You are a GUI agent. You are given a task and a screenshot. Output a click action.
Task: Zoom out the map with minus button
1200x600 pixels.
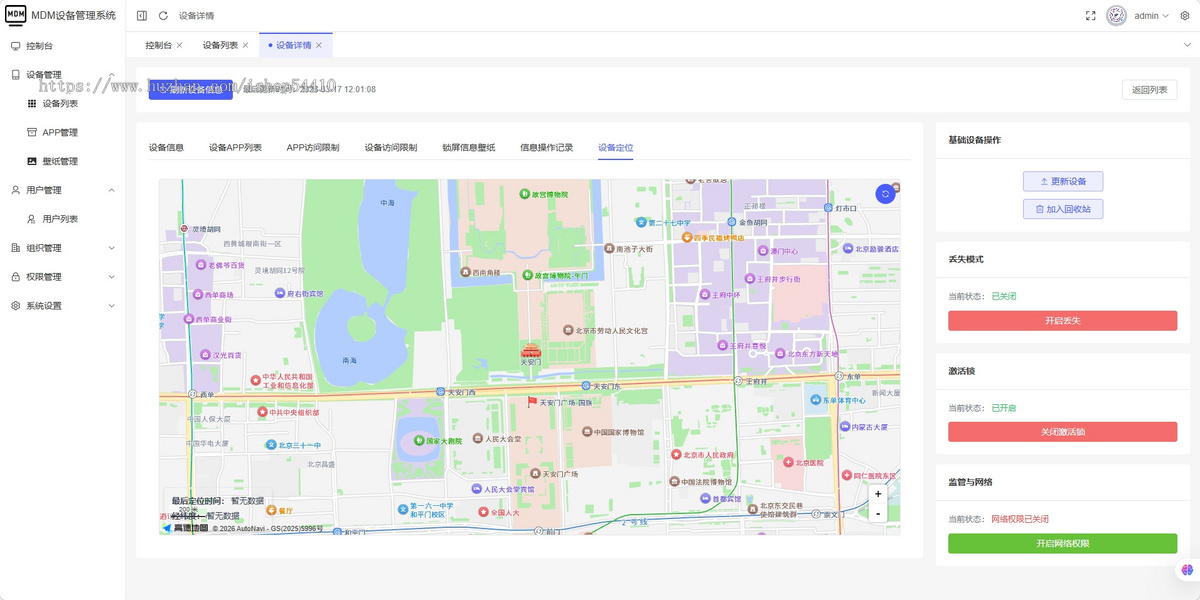(878, 513)
